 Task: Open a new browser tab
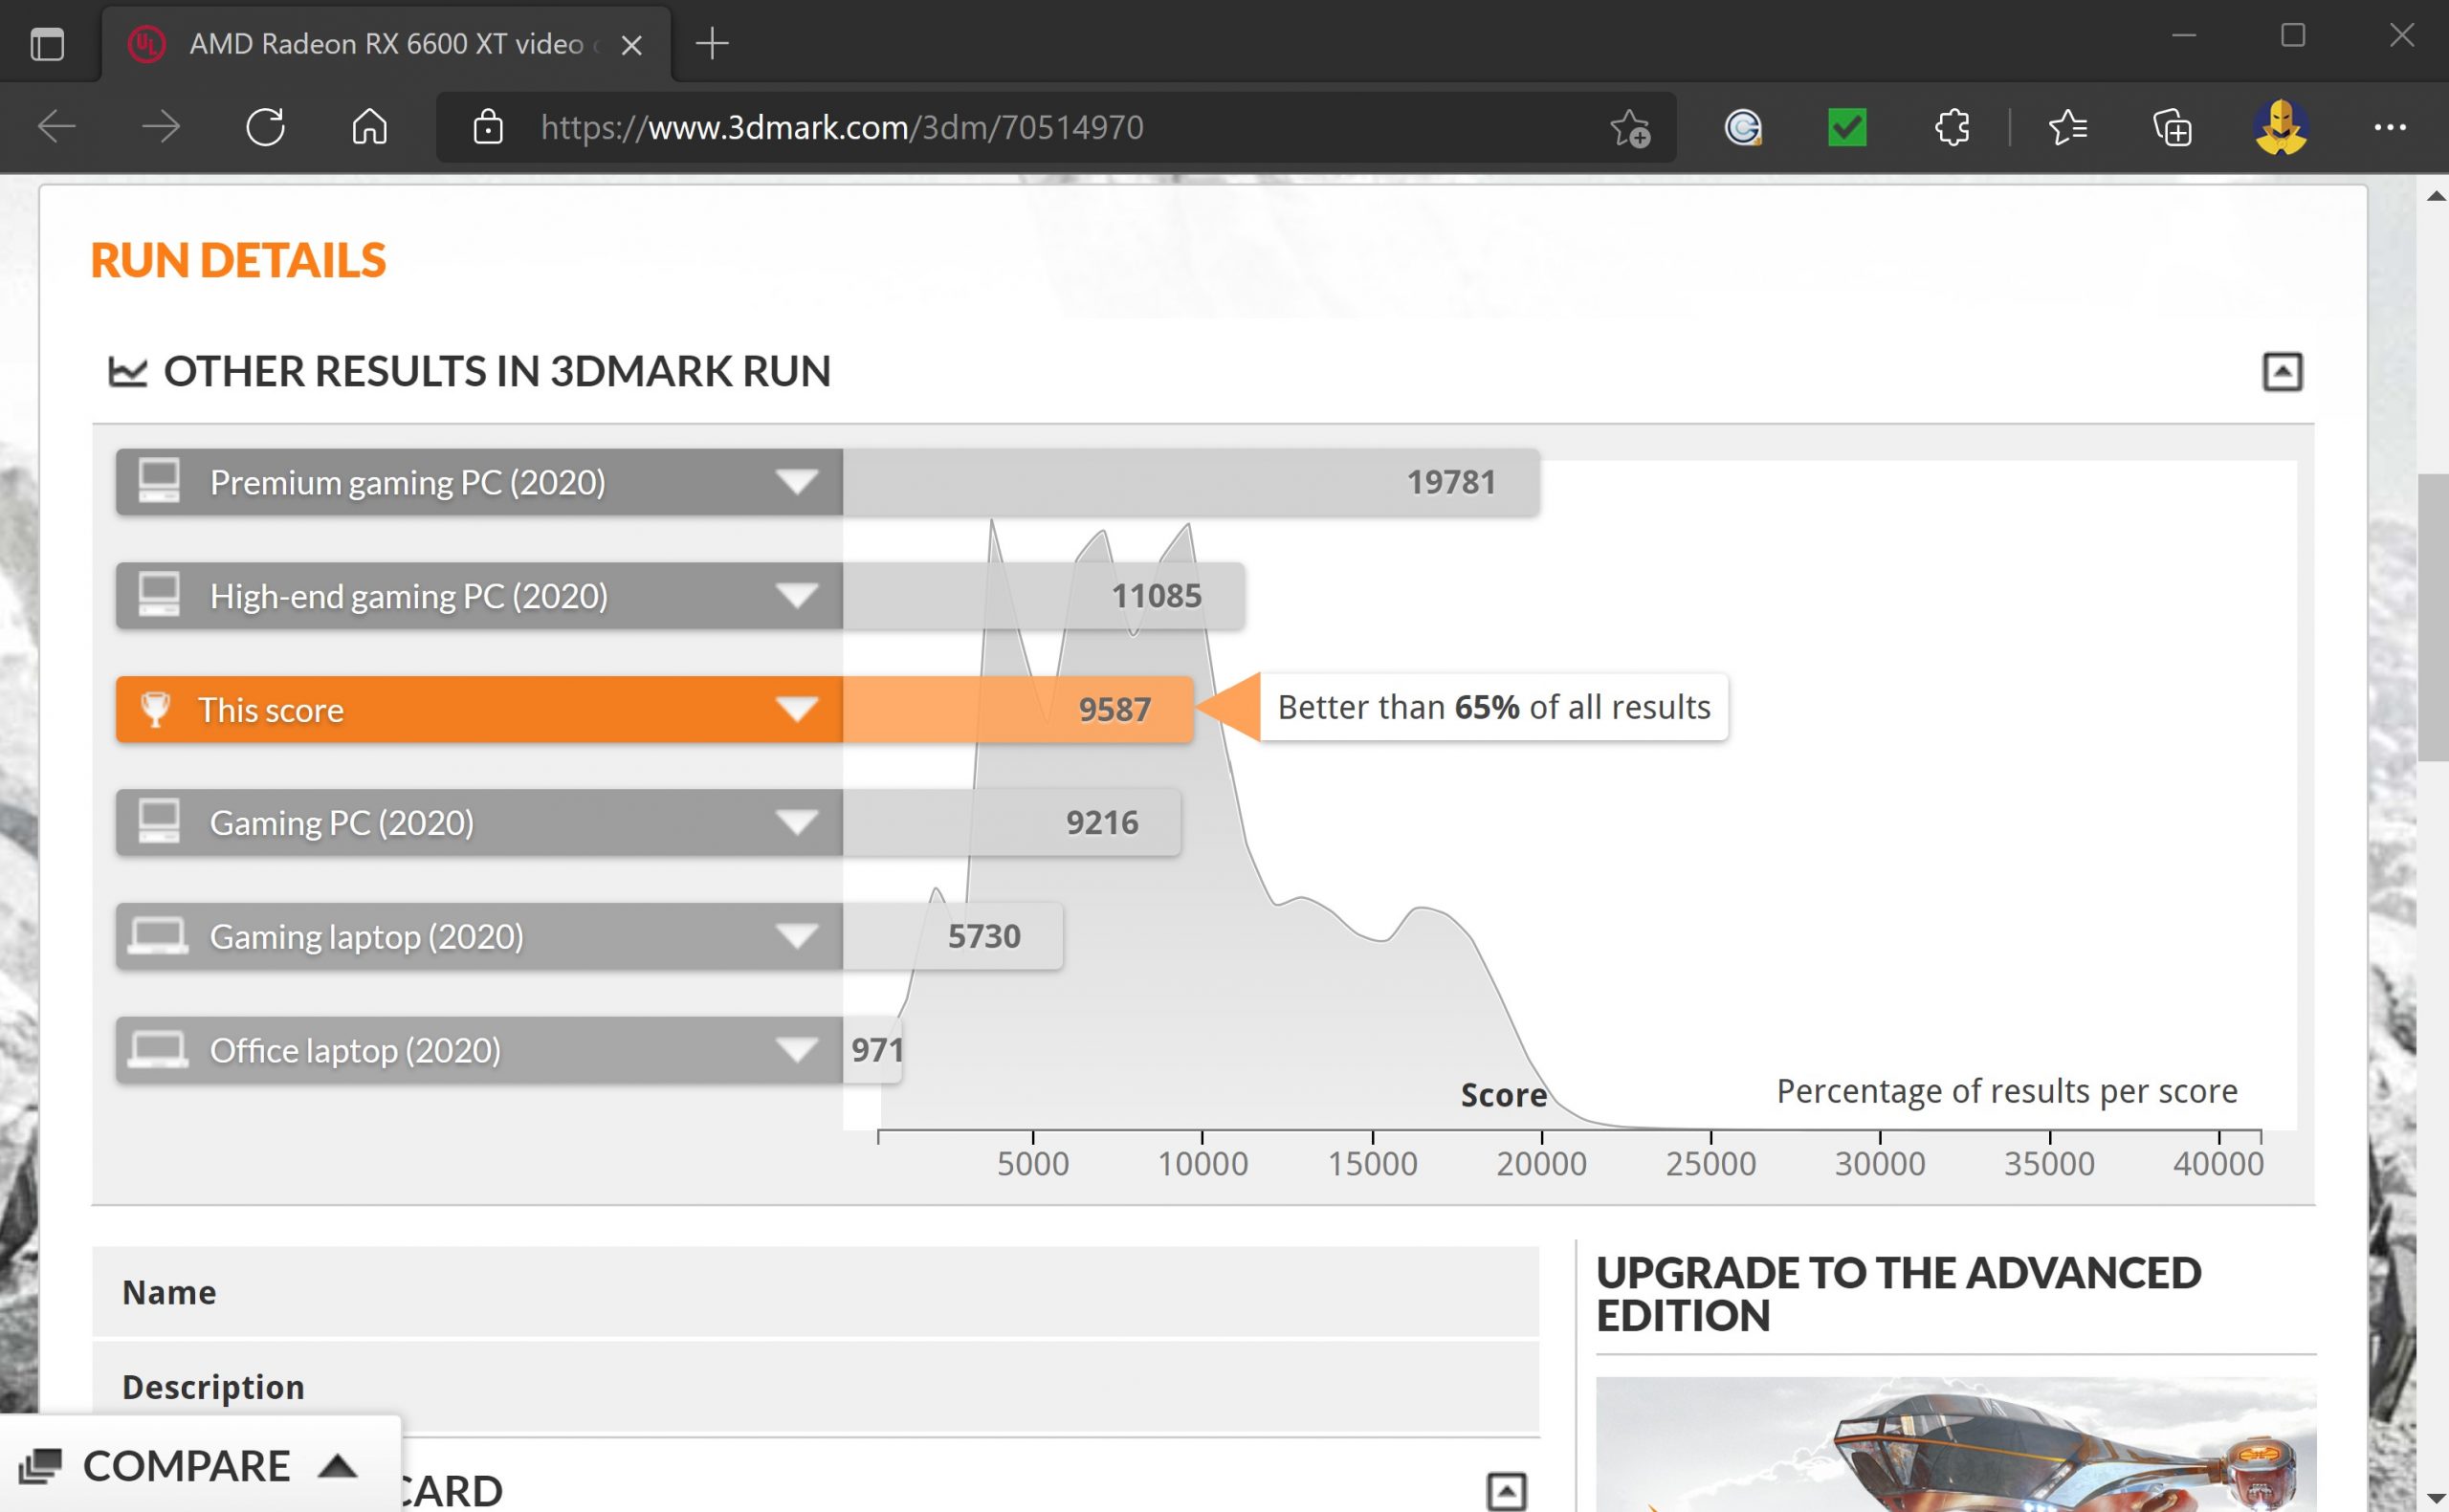point(712,43)
